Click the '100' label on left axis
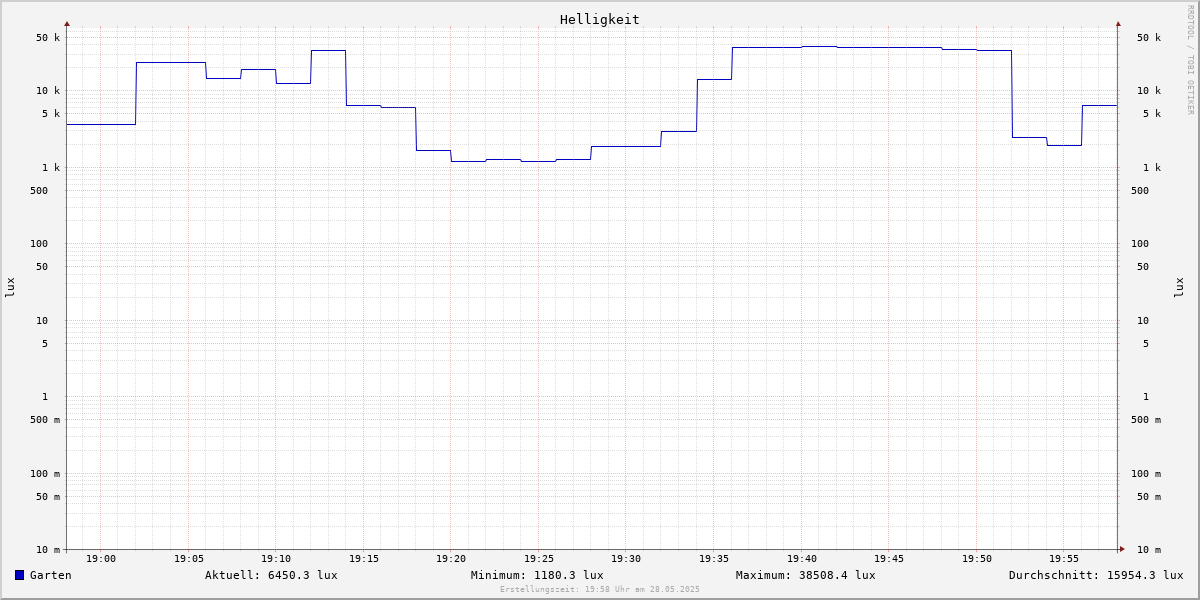This screenshot has width=1200, height=600. tap(39, 244)
